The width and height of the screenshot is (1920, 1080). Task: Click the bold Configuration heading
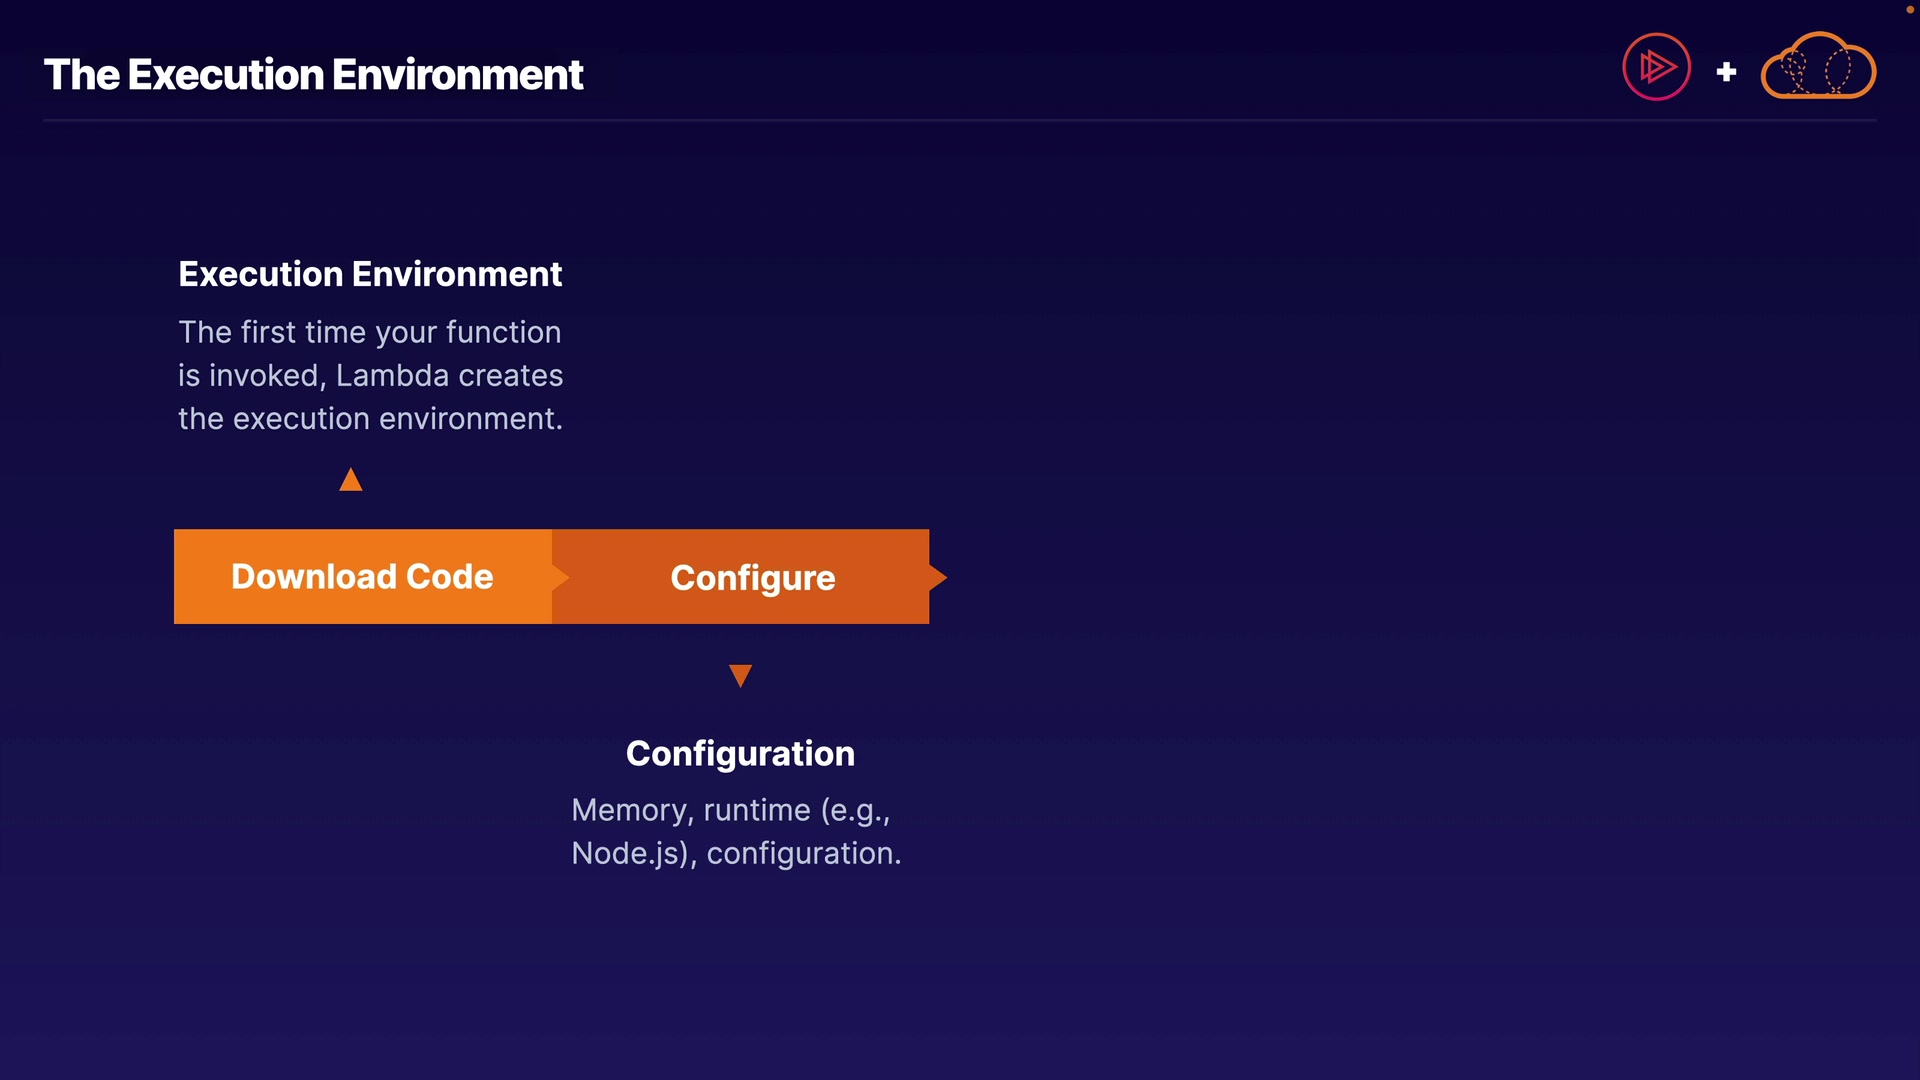click(x=740, y=754)
